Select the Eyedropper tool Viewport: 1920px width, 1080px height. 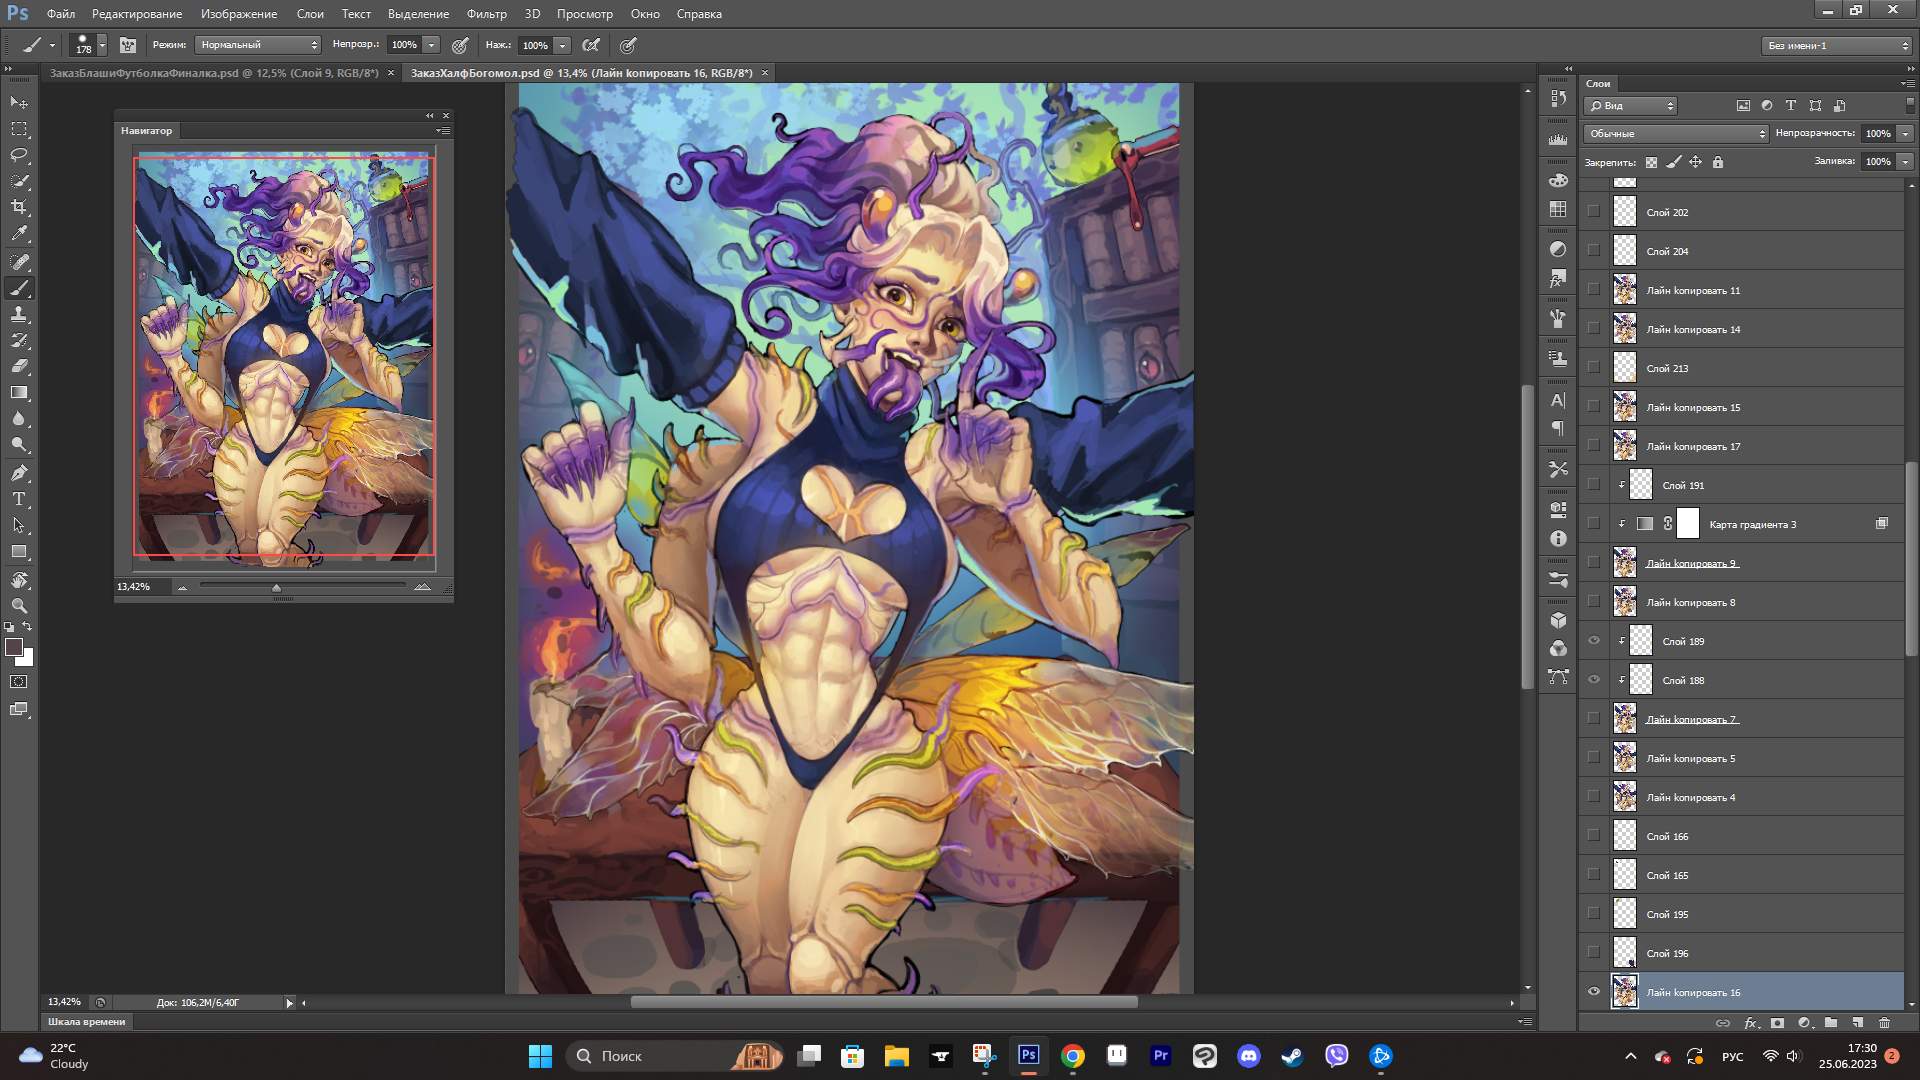click(x=19, y=234)
